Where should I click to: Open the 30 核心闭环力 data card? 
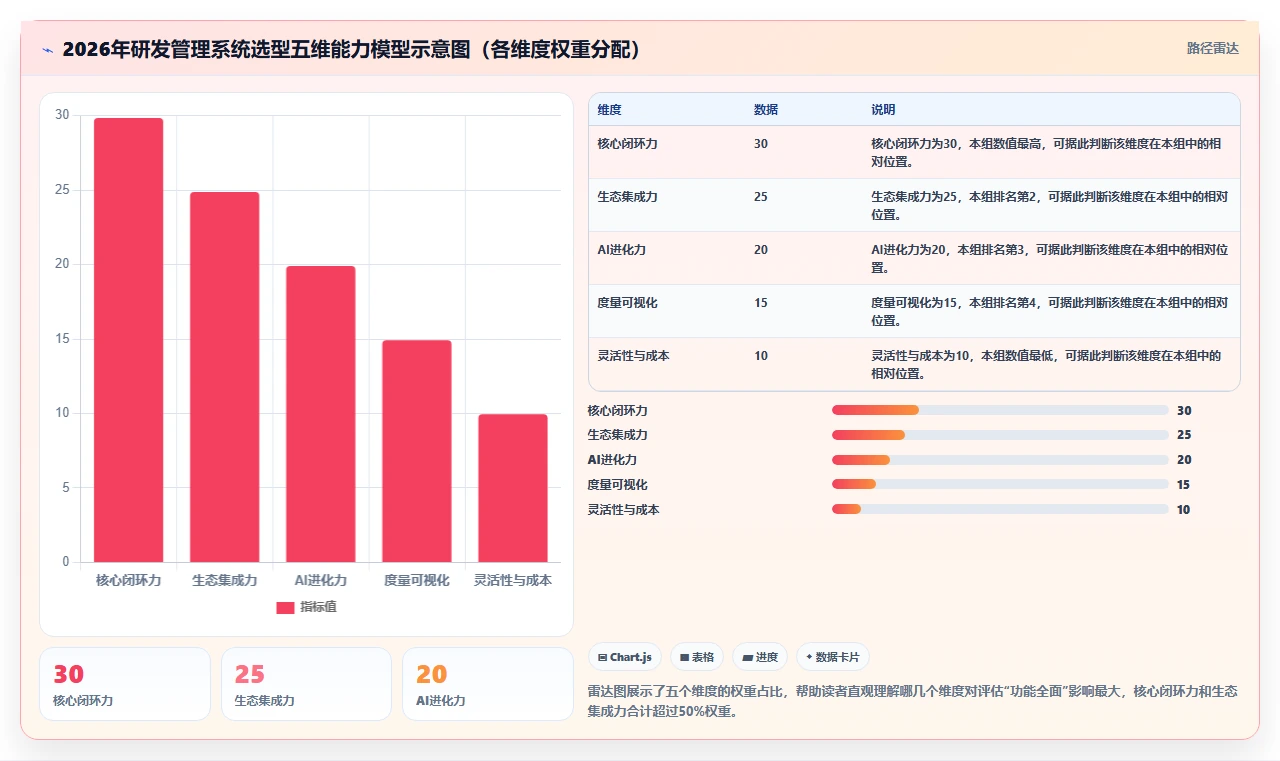[x=125, y=684]
